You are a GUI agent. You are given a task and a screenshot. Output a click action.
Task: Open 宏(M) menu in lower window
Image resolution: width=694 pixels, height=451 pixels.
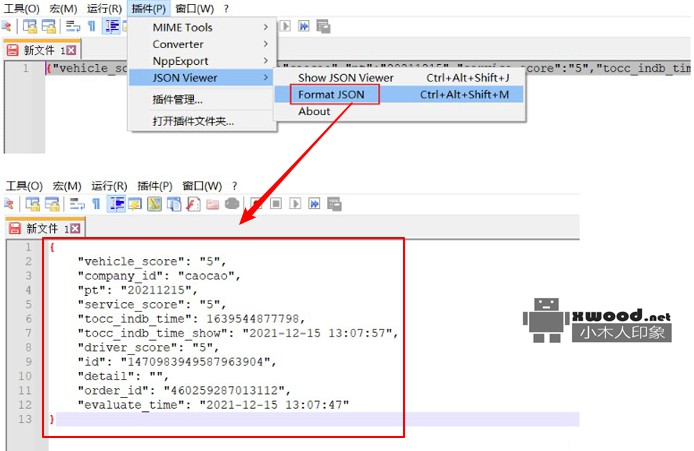click(67, 186)
